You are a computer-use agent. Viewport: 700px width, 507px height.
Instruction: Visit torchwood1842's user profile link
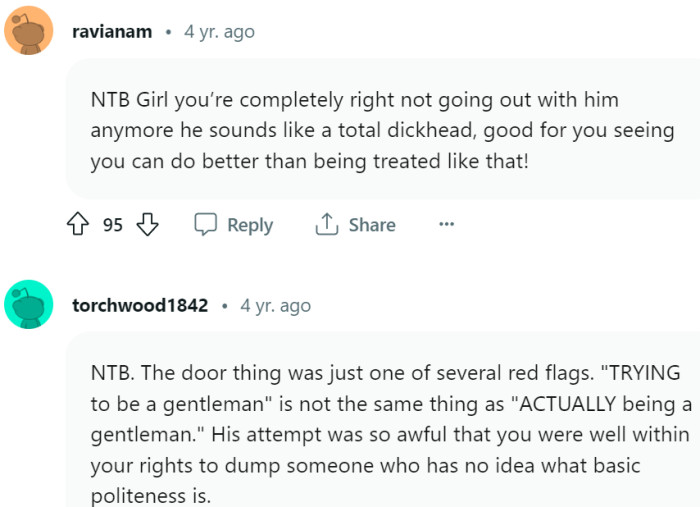point(140,306)
